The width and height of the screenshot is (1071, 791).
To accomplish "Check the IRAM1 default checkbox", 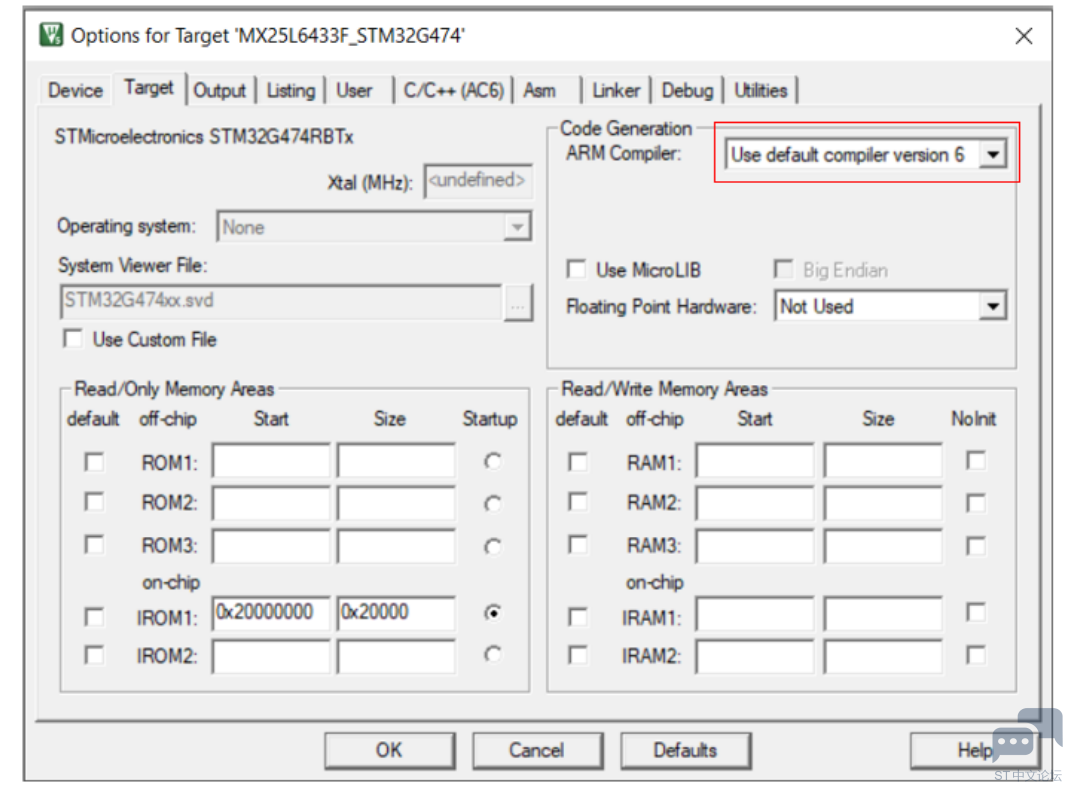I will [x=578, y=617].
